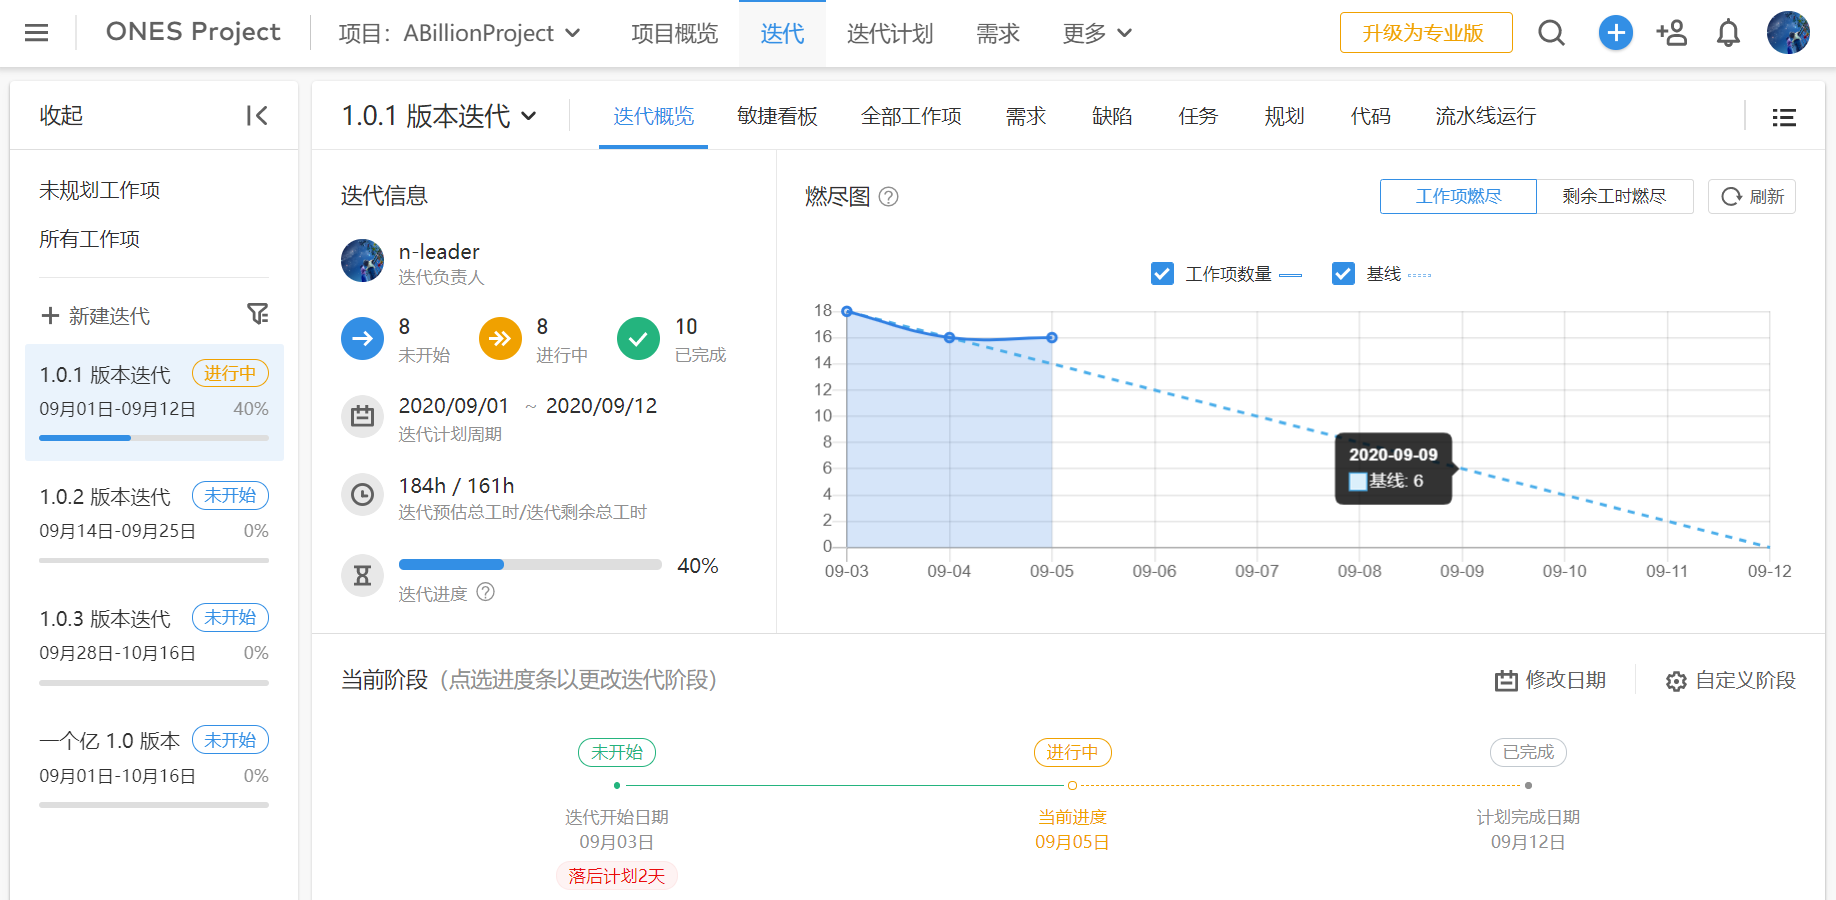Image resolution: width=1836 pixels, height=900 pixels.
Task: Uncheck the 基线 checkbox
Action: click(1343, 274)
